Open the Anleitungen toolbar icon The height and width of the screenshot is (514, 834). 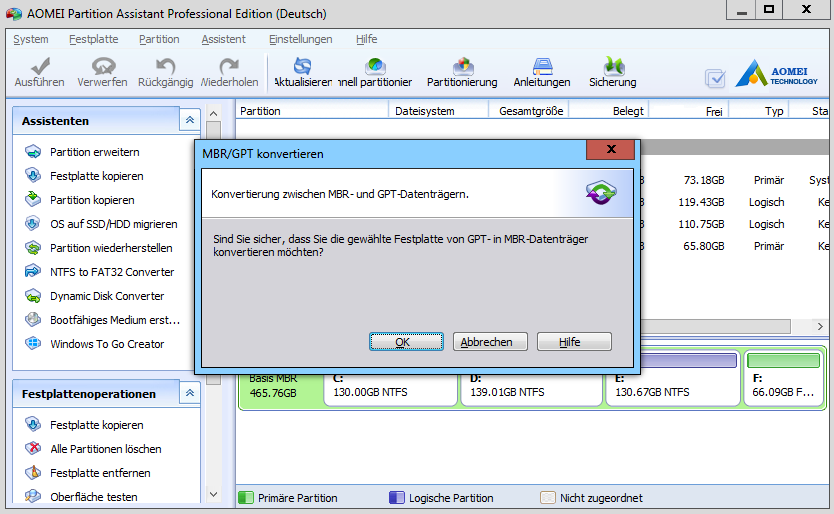[543, 66]
